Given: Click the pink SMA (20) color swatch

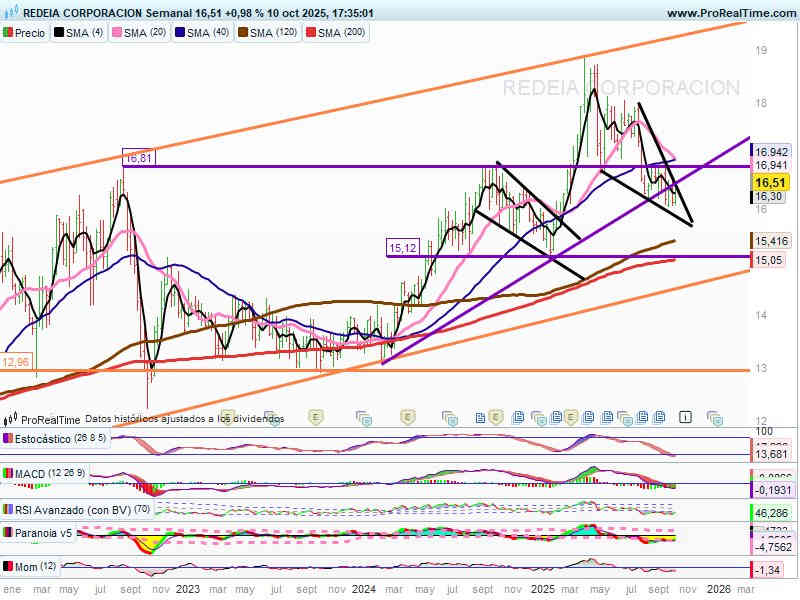Looking at the screenshot, I should click(117, 33).
